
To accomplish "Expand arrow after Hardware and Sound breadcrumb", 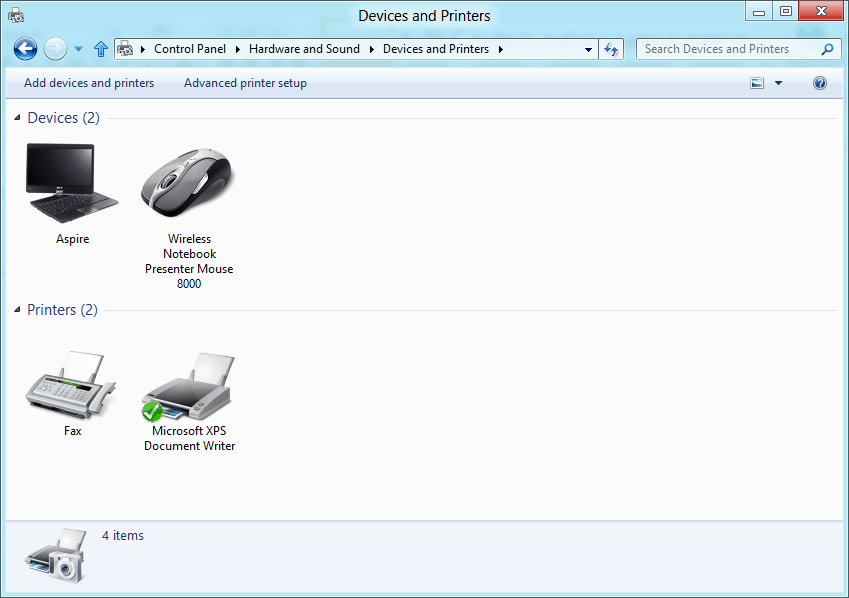I will (x=371, y=49).
